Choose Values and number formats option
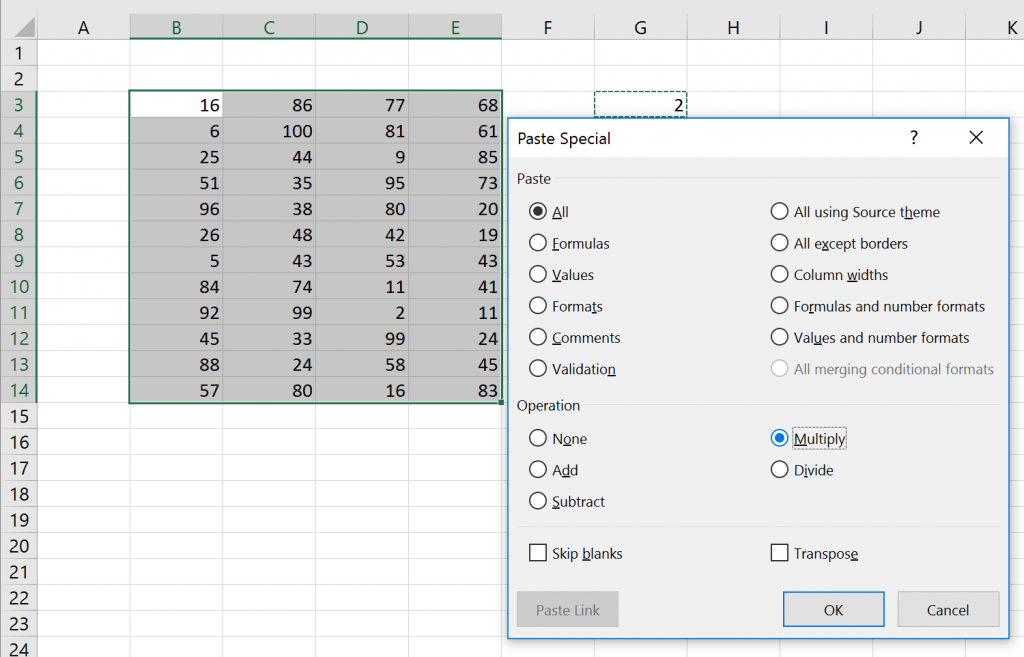This screenshot has width=1024, height=657. pyautogui.click(x=779, y=338)
